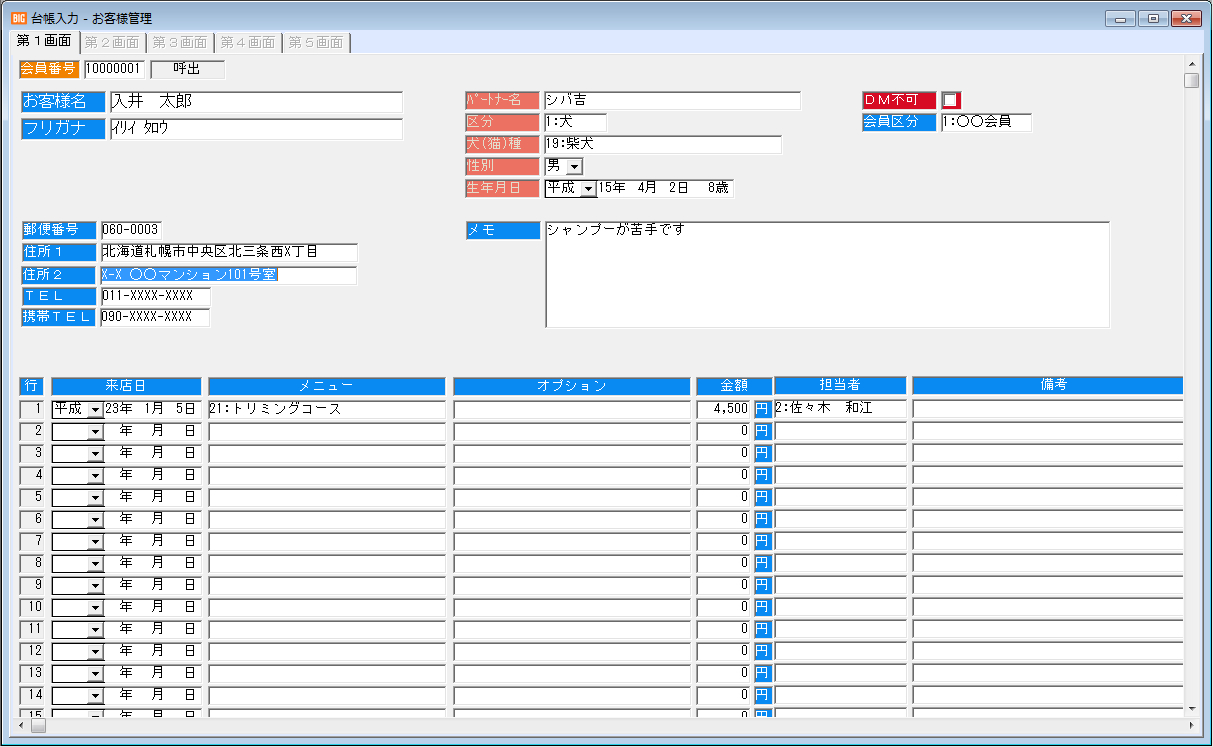The width and height of the screenshot is (1213, 747).
Task: Select the お客様名 input field
Action: click(x=256, y=102)
